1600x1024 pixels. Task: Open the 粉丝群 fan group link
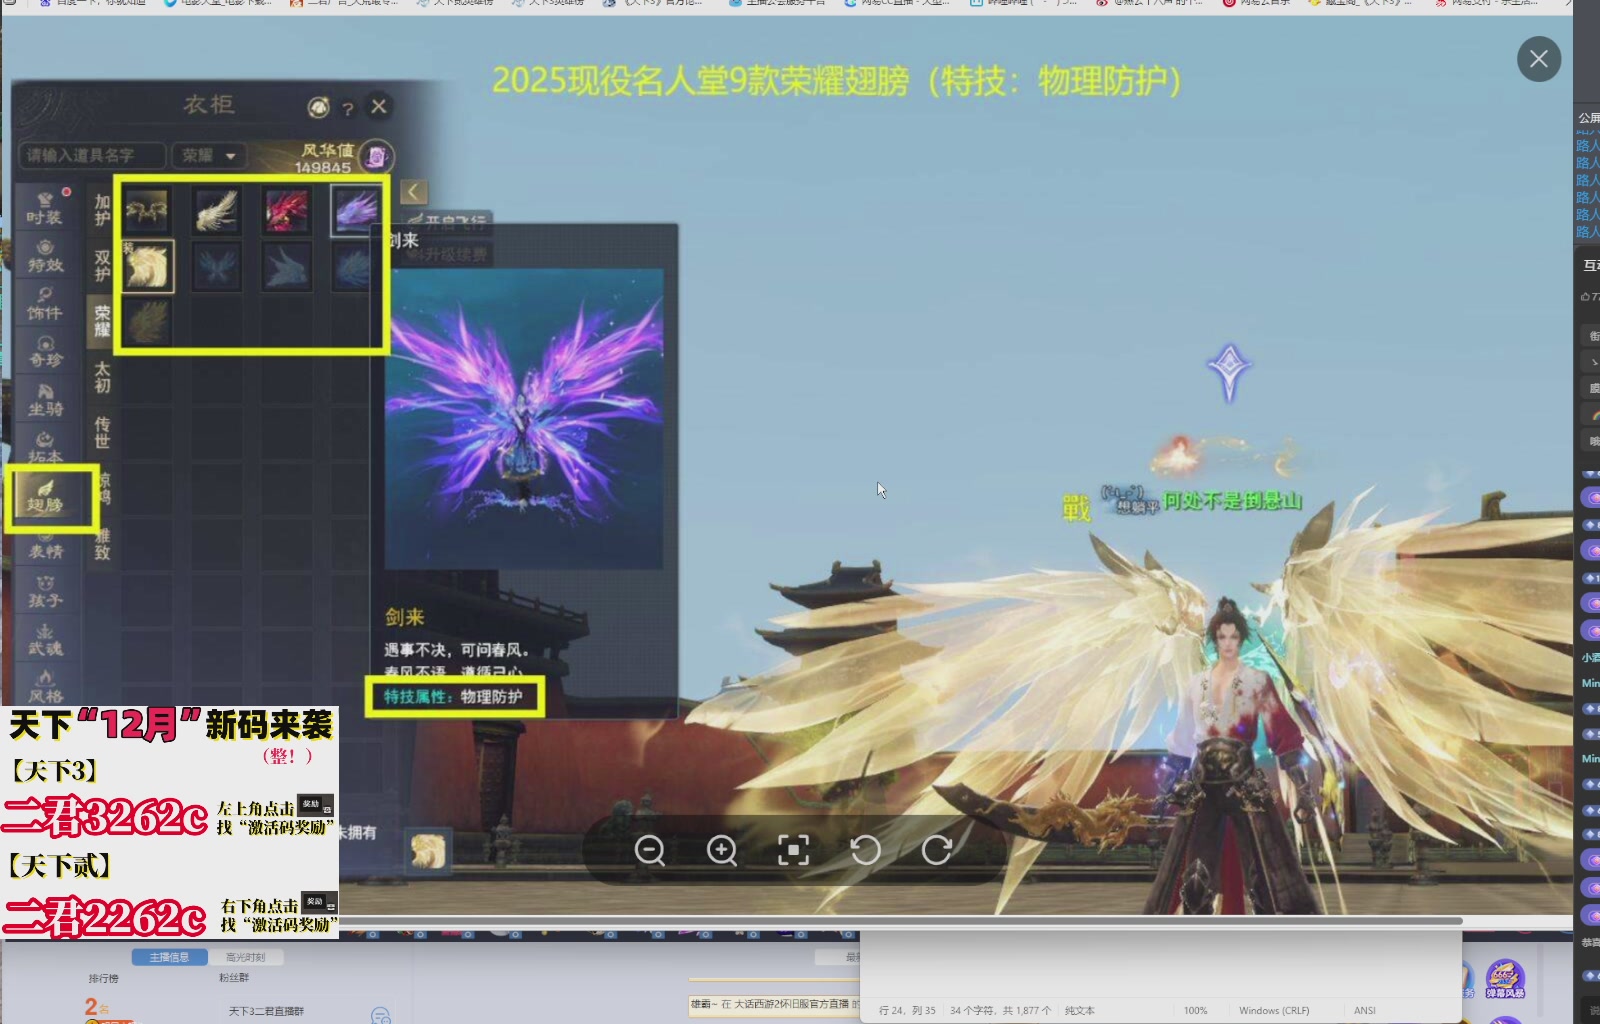(234, 978)
